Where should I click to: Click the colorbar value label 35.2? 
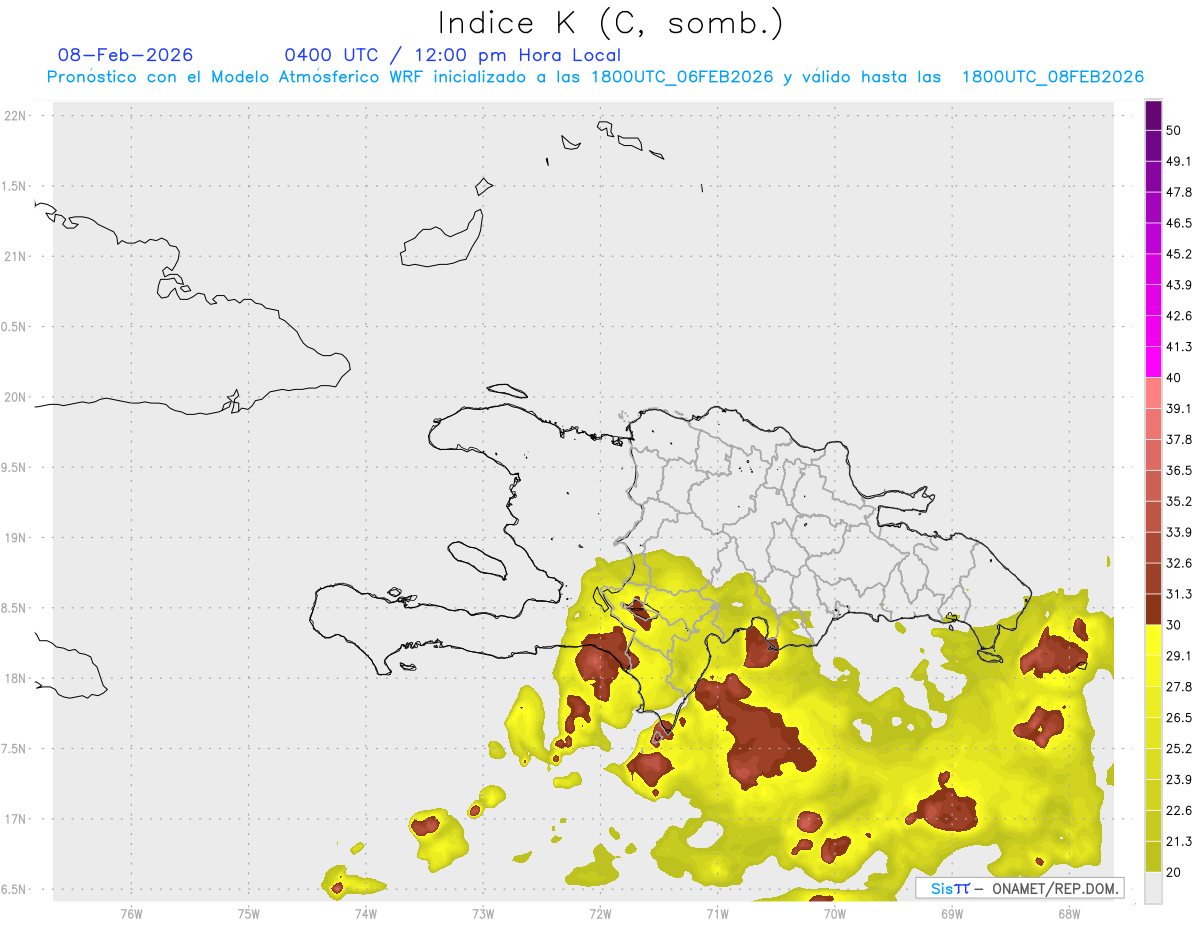point(1179,501)
